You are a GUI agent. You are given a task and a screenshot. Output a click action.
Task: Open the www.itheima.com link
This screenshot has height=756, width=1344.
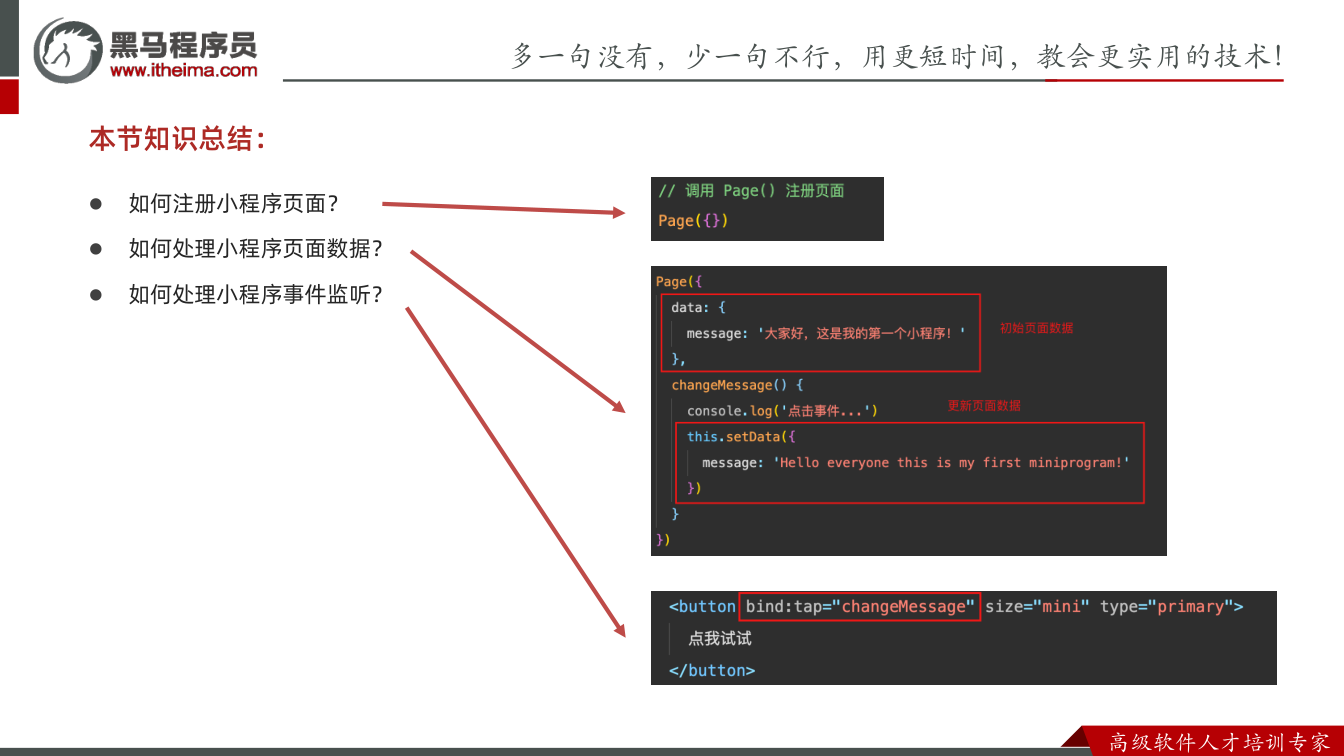(x=183, y=70)
